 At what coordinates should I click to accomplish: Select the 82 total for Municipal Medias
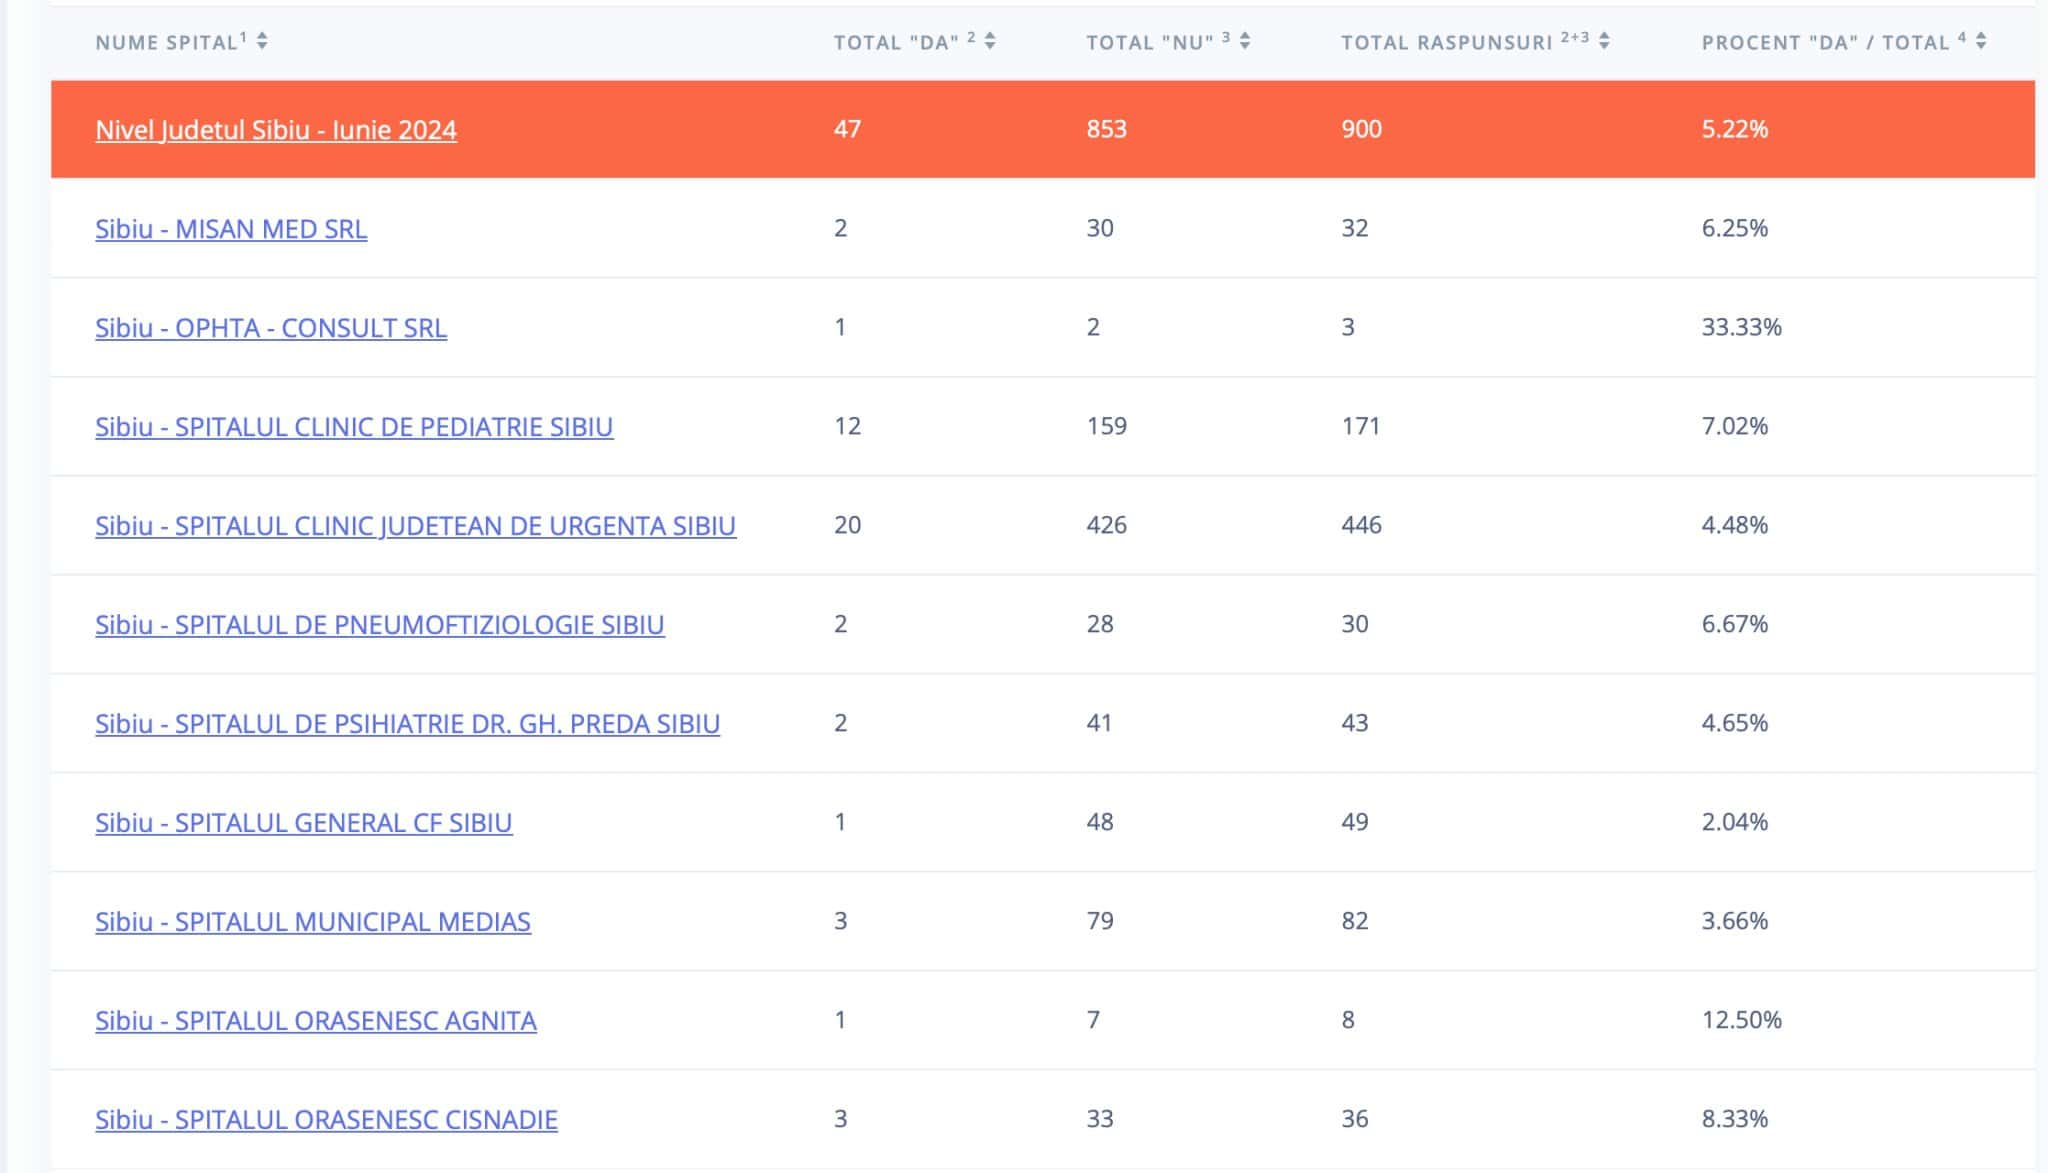[1355, 921]
